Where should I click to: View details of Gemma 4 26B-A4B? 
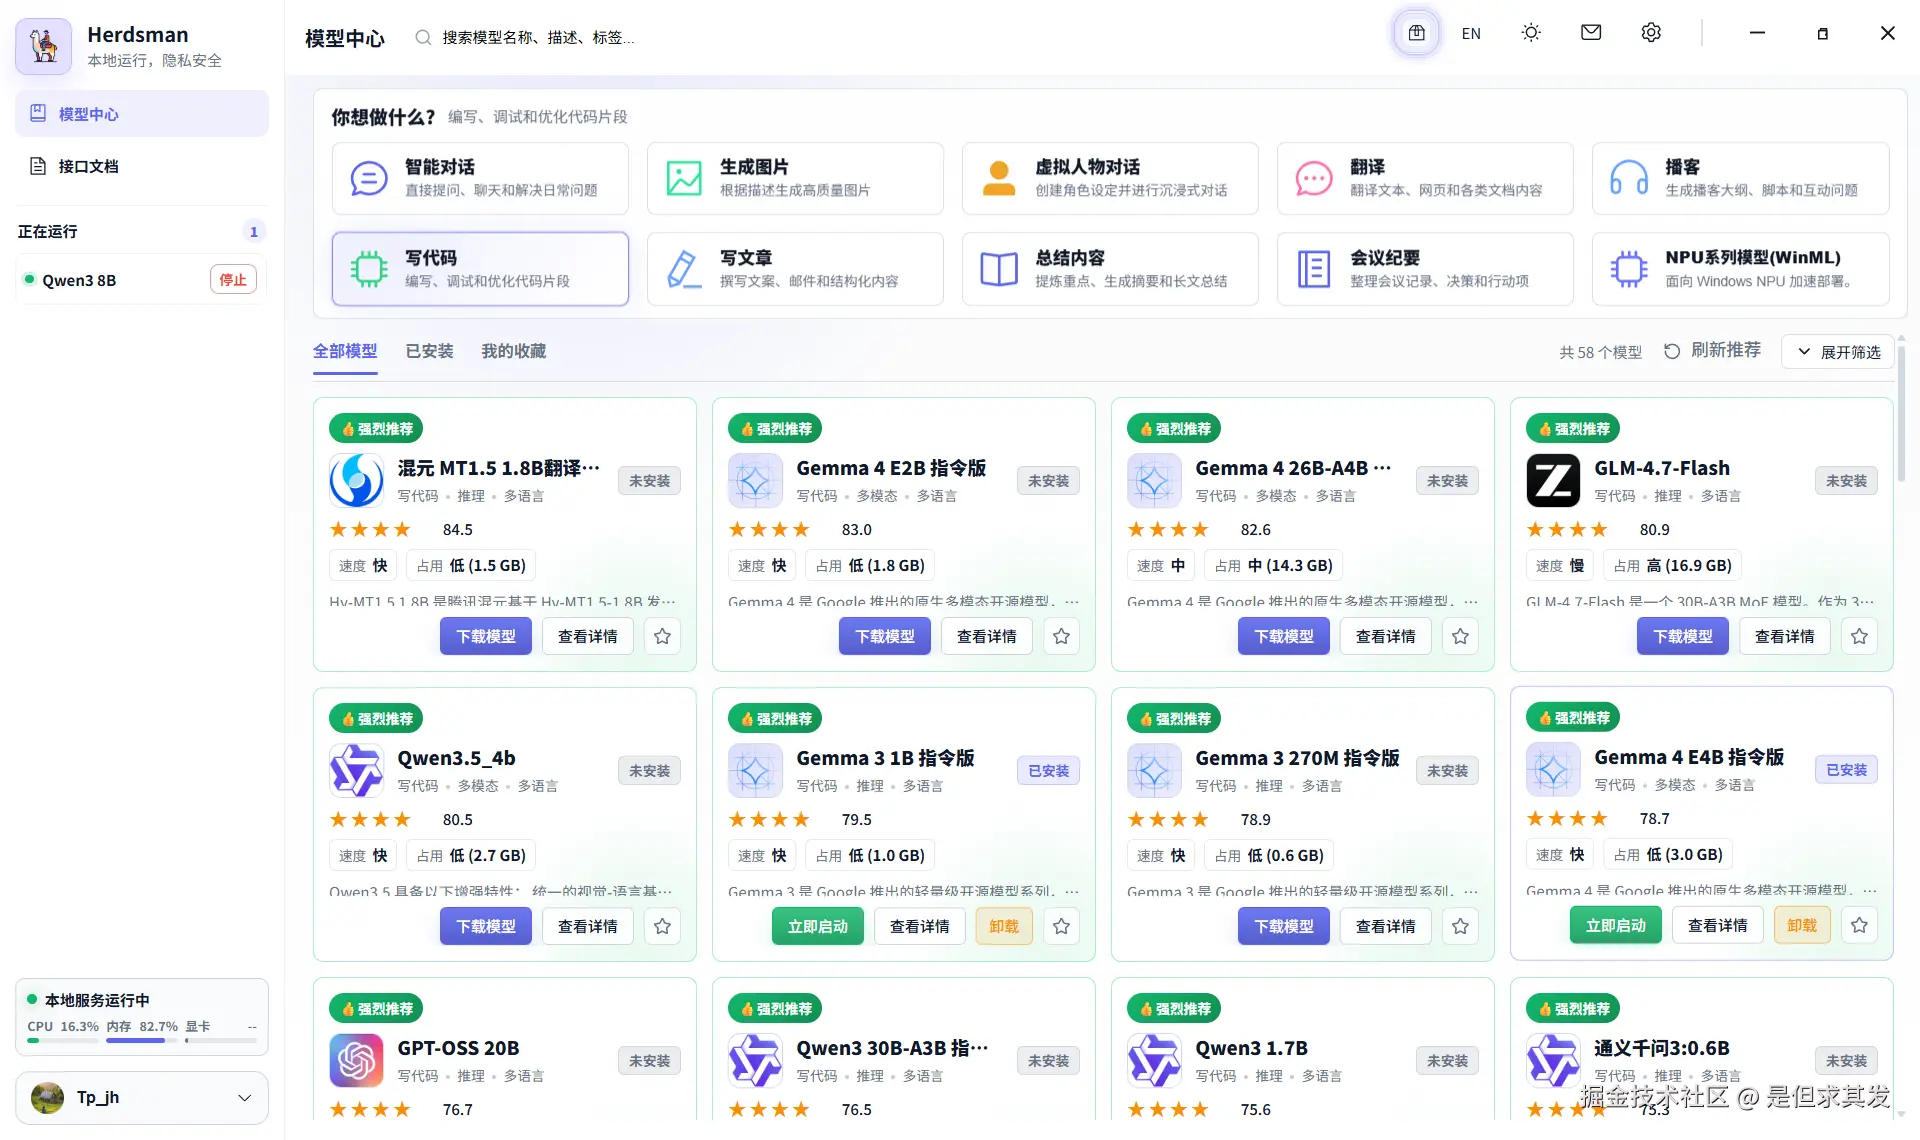point(1385,636)
